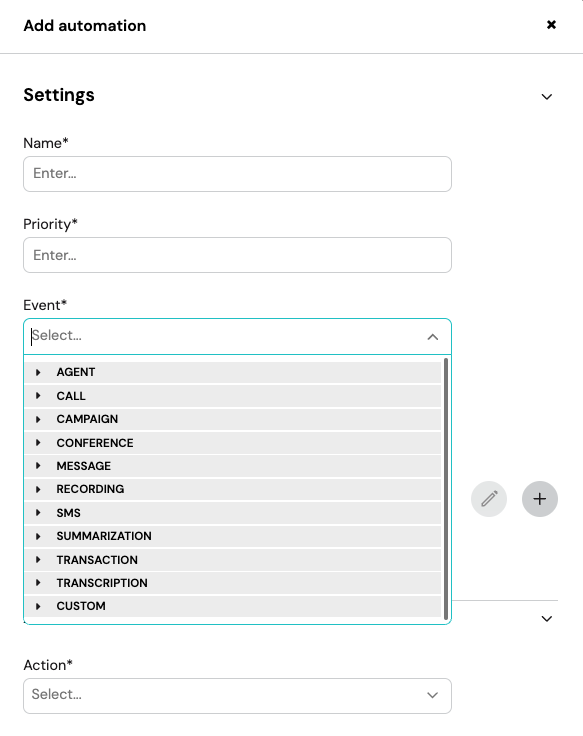Expand the CALL event group
The height and width of the screenshot is (736, 583).
tap(233, 396)
